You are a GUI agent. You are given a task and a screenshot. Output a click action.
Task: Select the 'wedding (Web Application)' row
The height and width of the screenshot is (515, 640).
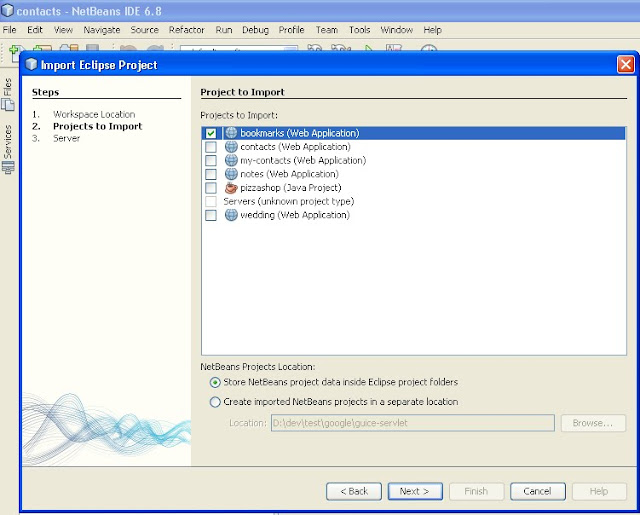(413, 215)
